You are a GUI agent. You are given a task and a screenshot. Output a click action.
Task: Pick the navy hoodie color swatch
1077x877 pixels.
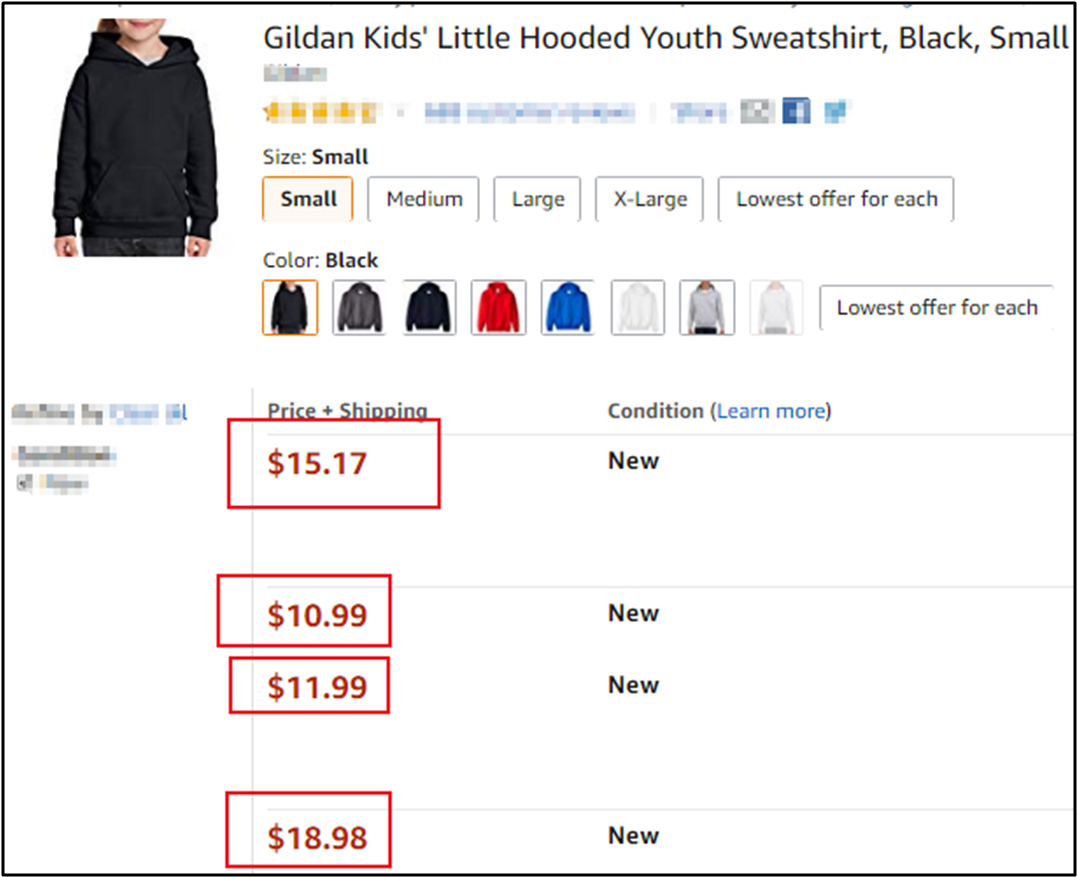429,307
